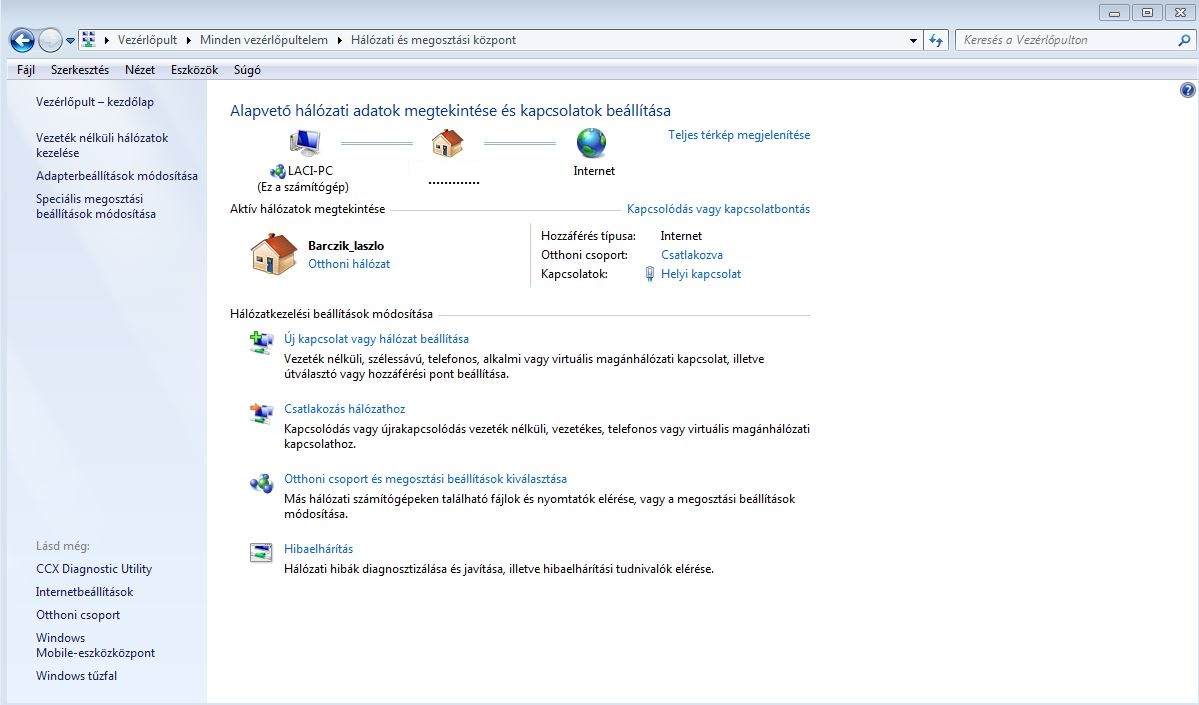Click the LACI-PC computer icon in the map
The width and height of the screenshot is (1199, 705).
coord(304,143)
